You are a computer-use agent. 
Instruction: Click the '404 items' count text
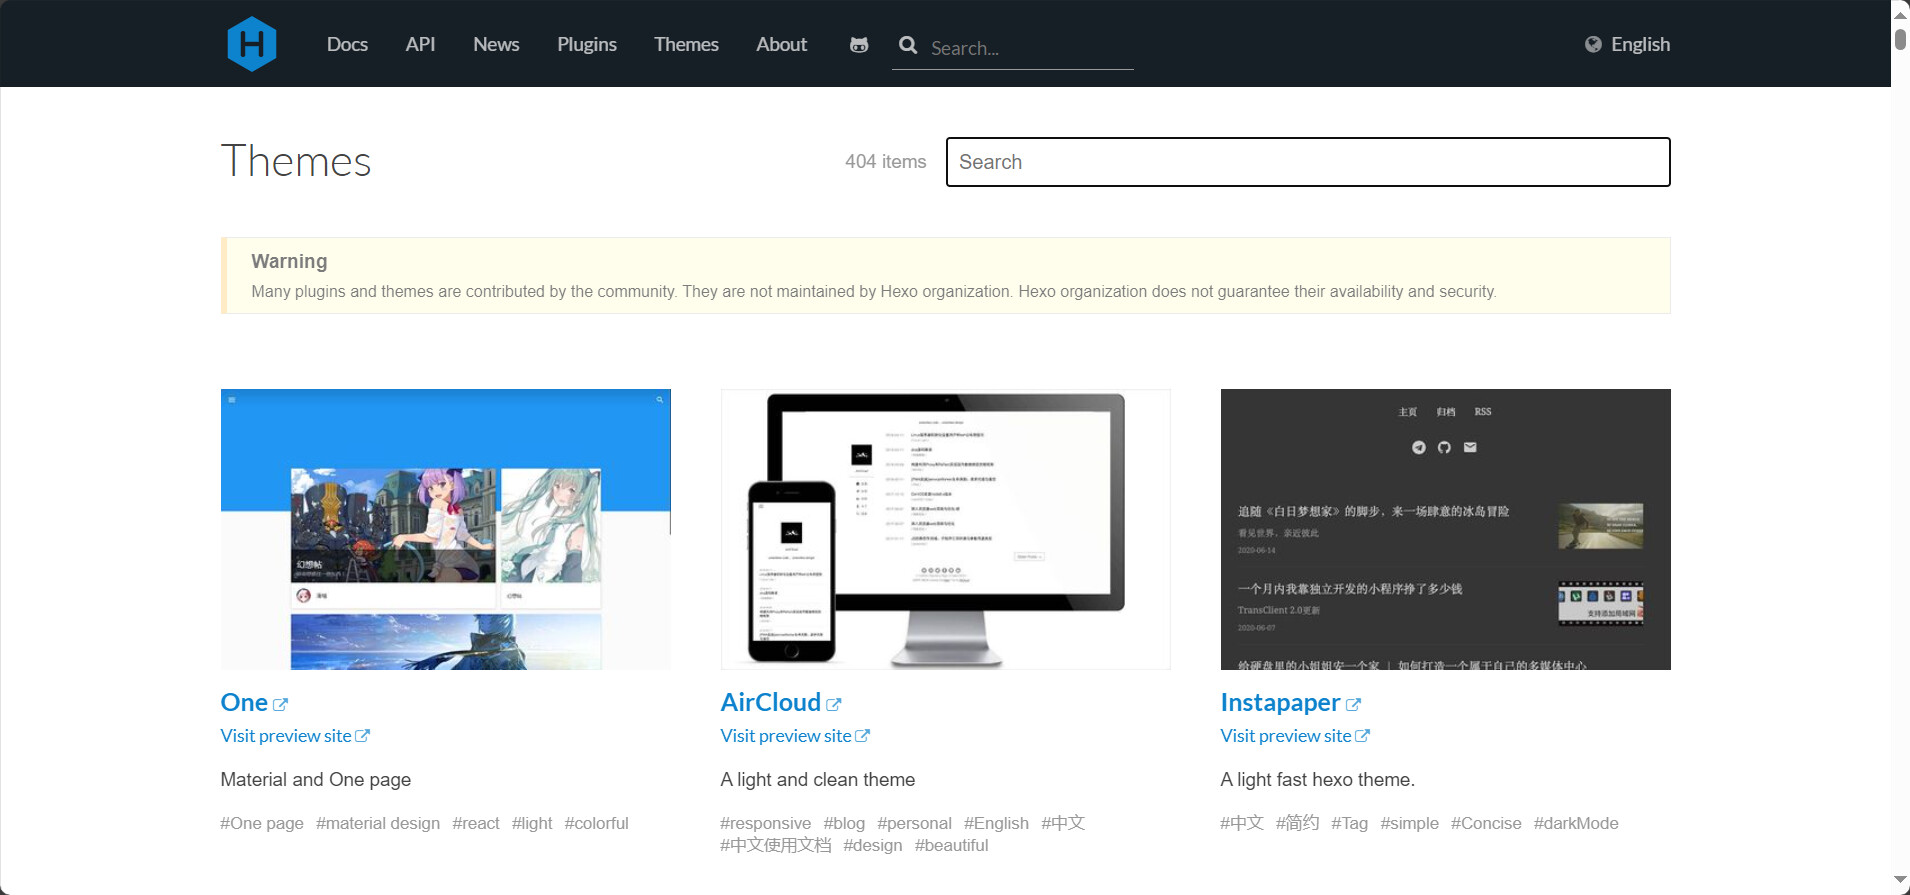click(886, 162)
